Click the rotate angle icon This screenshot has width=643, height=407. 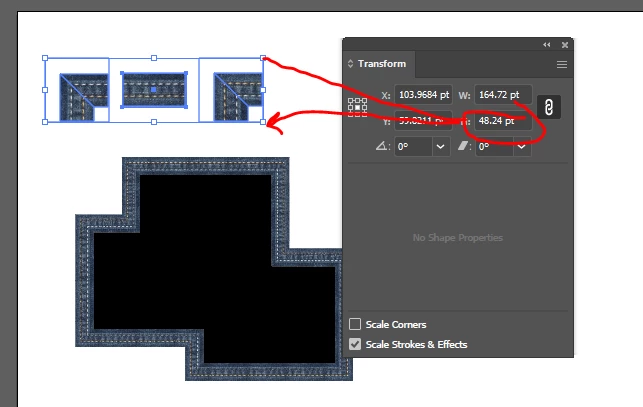[382, 146]
